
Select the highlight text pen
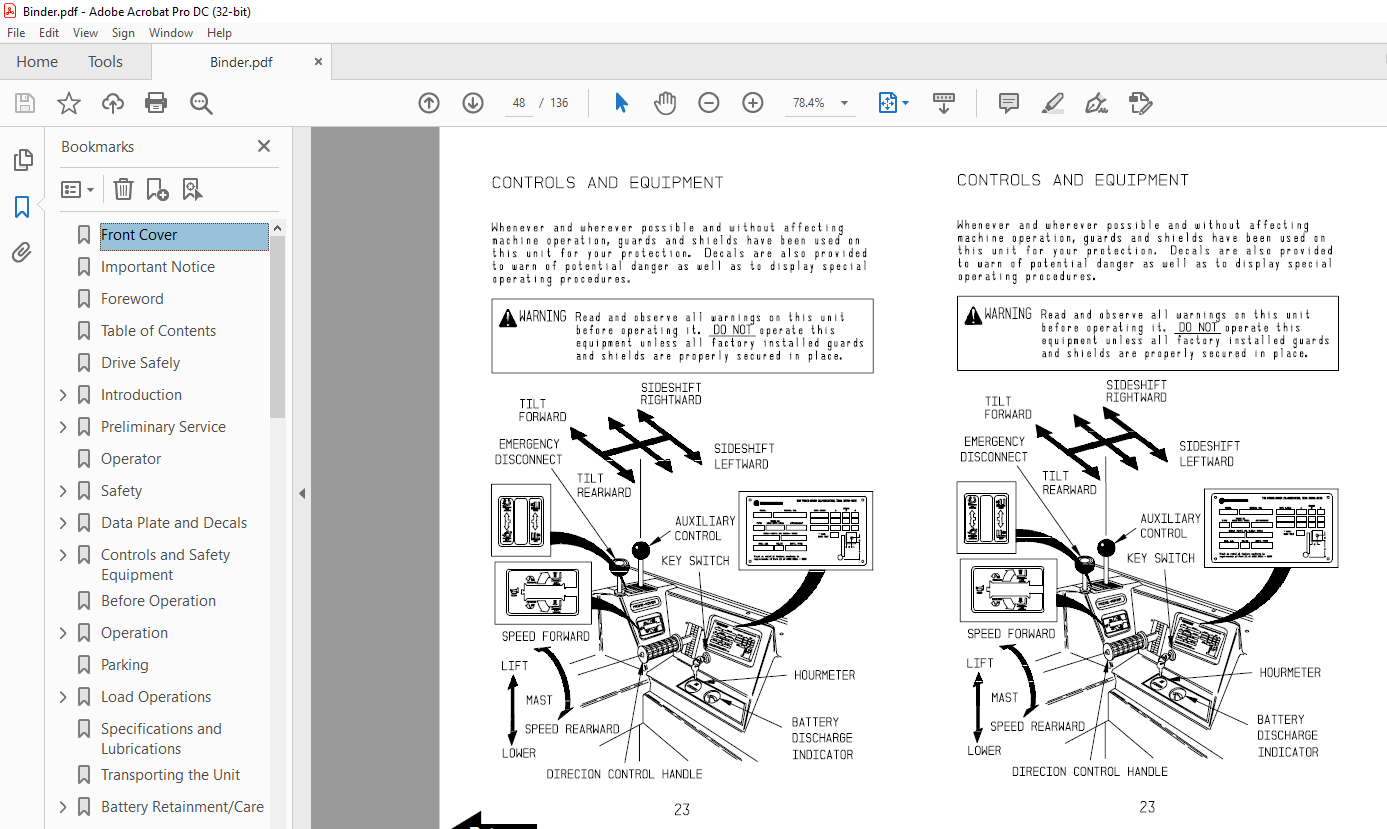1052,103
